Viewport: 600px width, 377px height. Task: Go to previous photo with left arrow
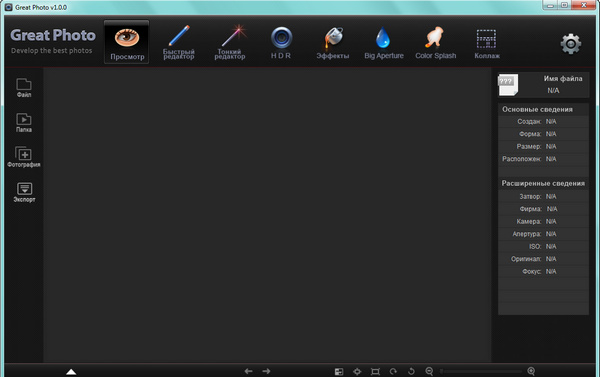point(248,371)
